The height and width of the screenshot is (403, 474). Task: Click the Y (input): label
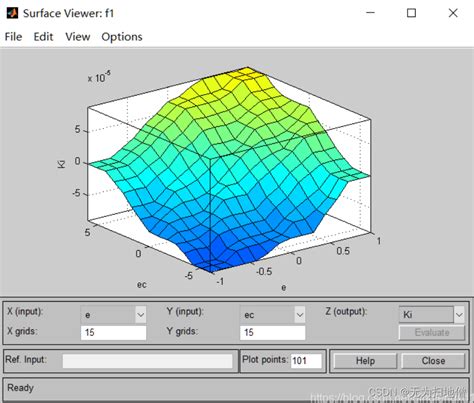coord(185,312)
